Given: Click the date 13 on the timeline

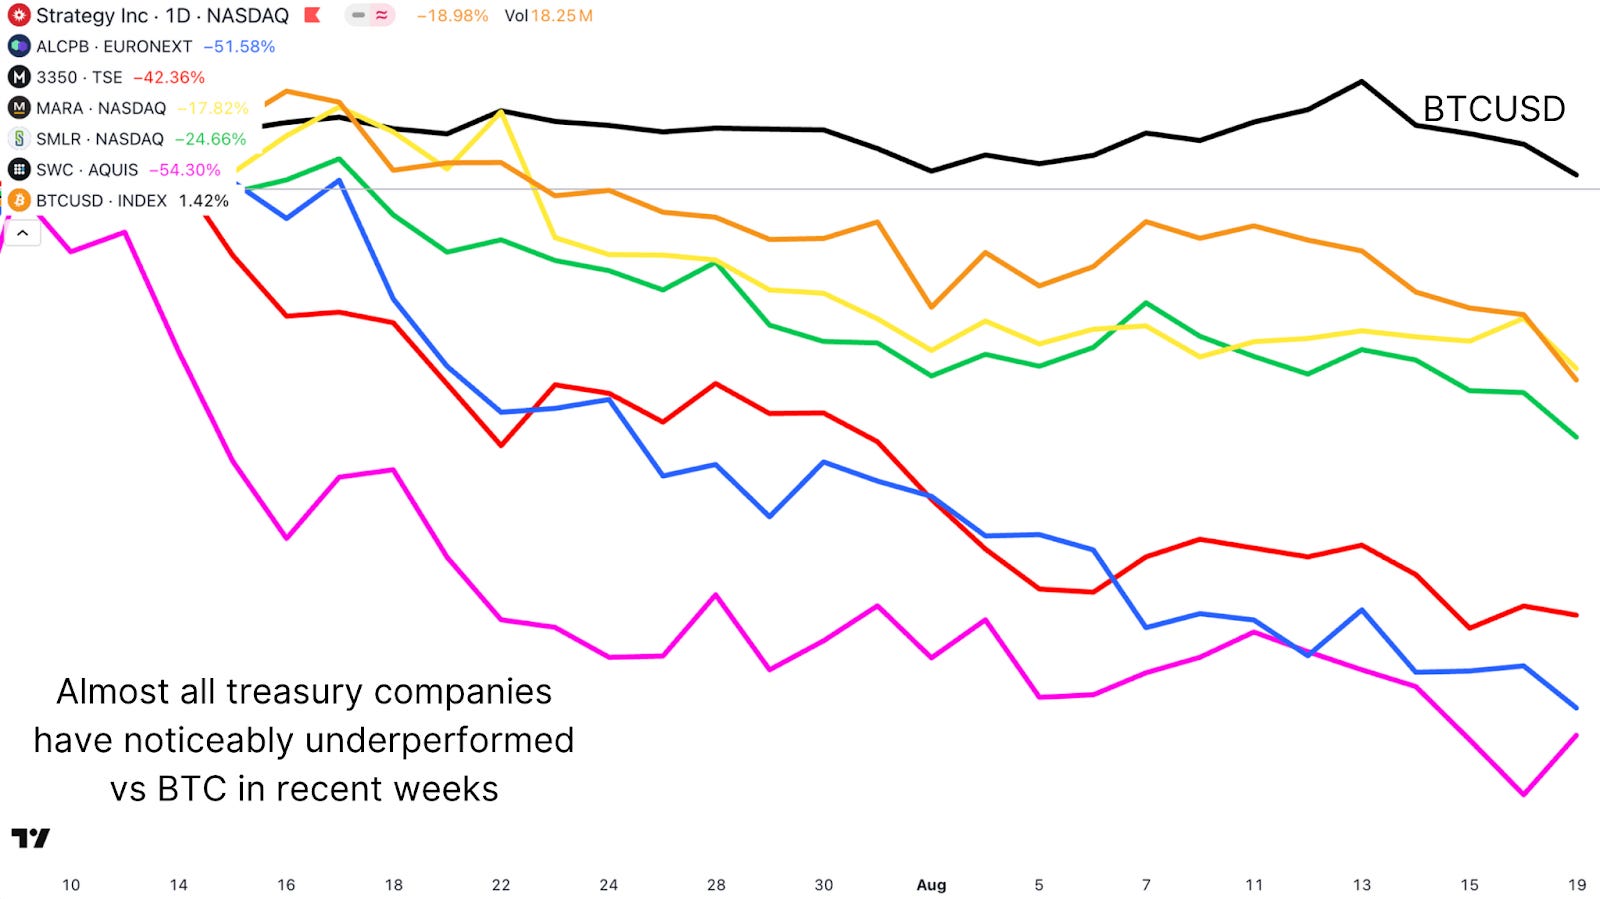Looking at the screenshot, I should coord(1362,885).
